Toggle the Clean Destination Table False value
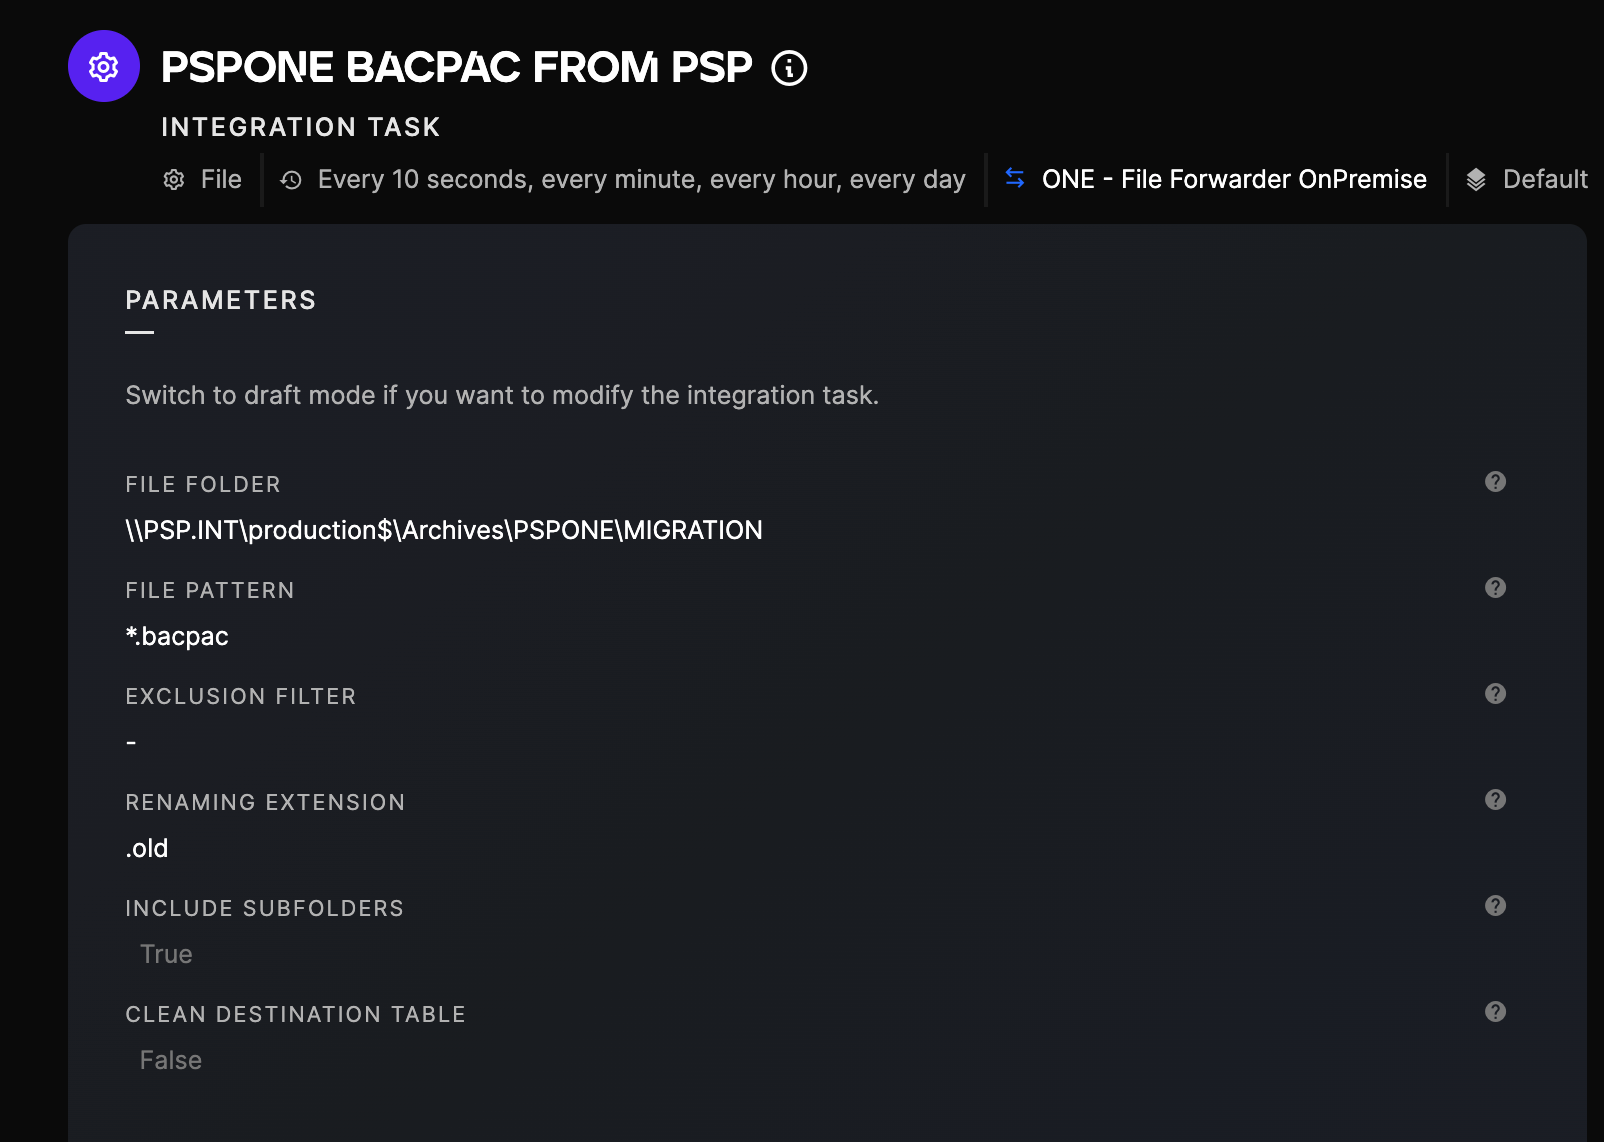Viewport: 1604px width, 1142px height. pos(171,1060)
